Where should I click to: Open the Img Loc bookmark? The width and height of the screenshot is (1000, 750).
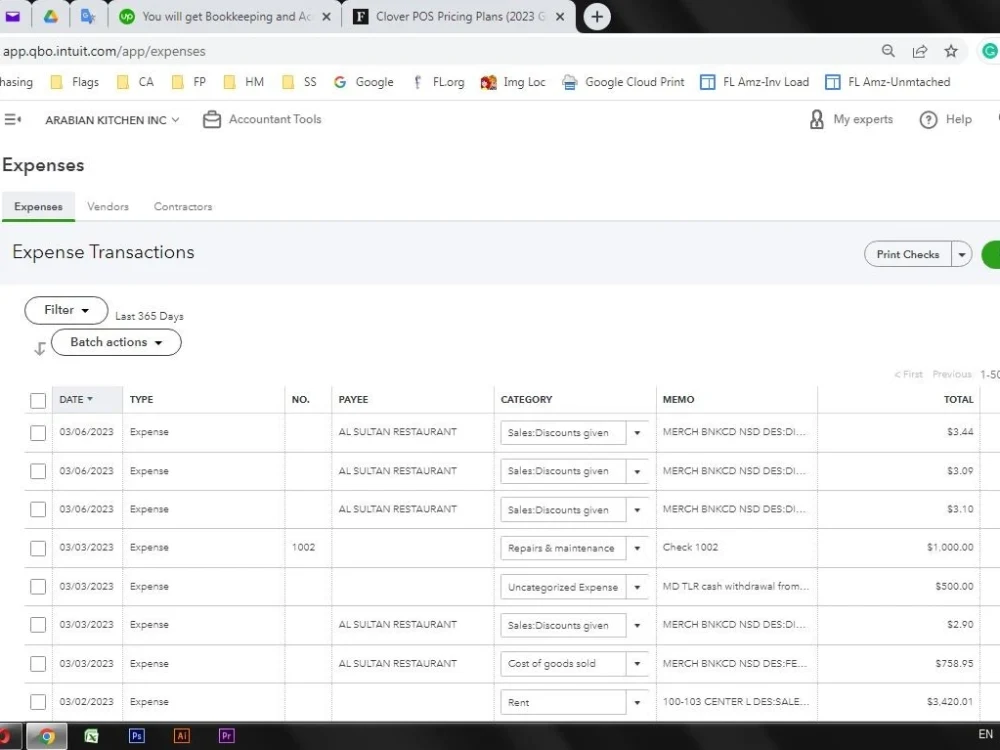pos(513,82)
